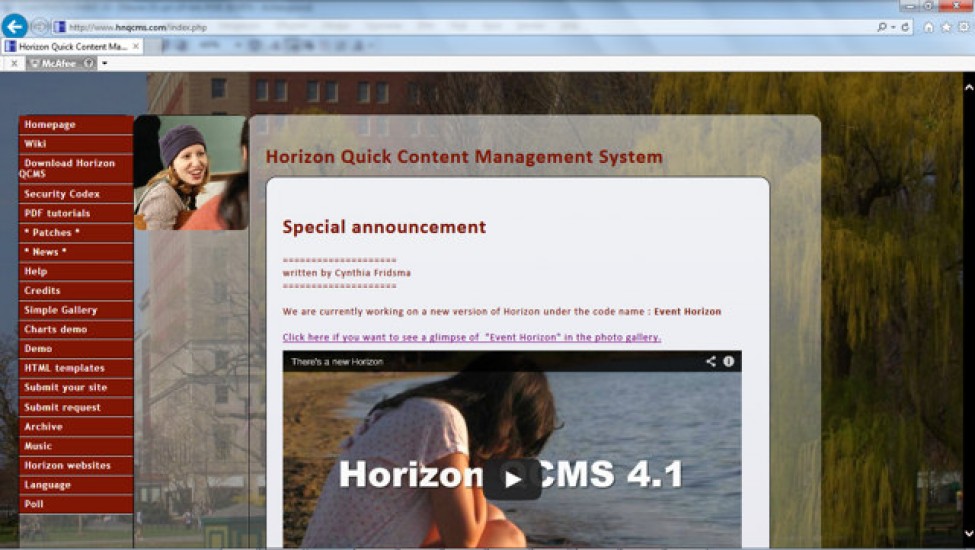This screenshot has height=550, width=975.
Task: Open the Submit request menu item
Action: 76,407
